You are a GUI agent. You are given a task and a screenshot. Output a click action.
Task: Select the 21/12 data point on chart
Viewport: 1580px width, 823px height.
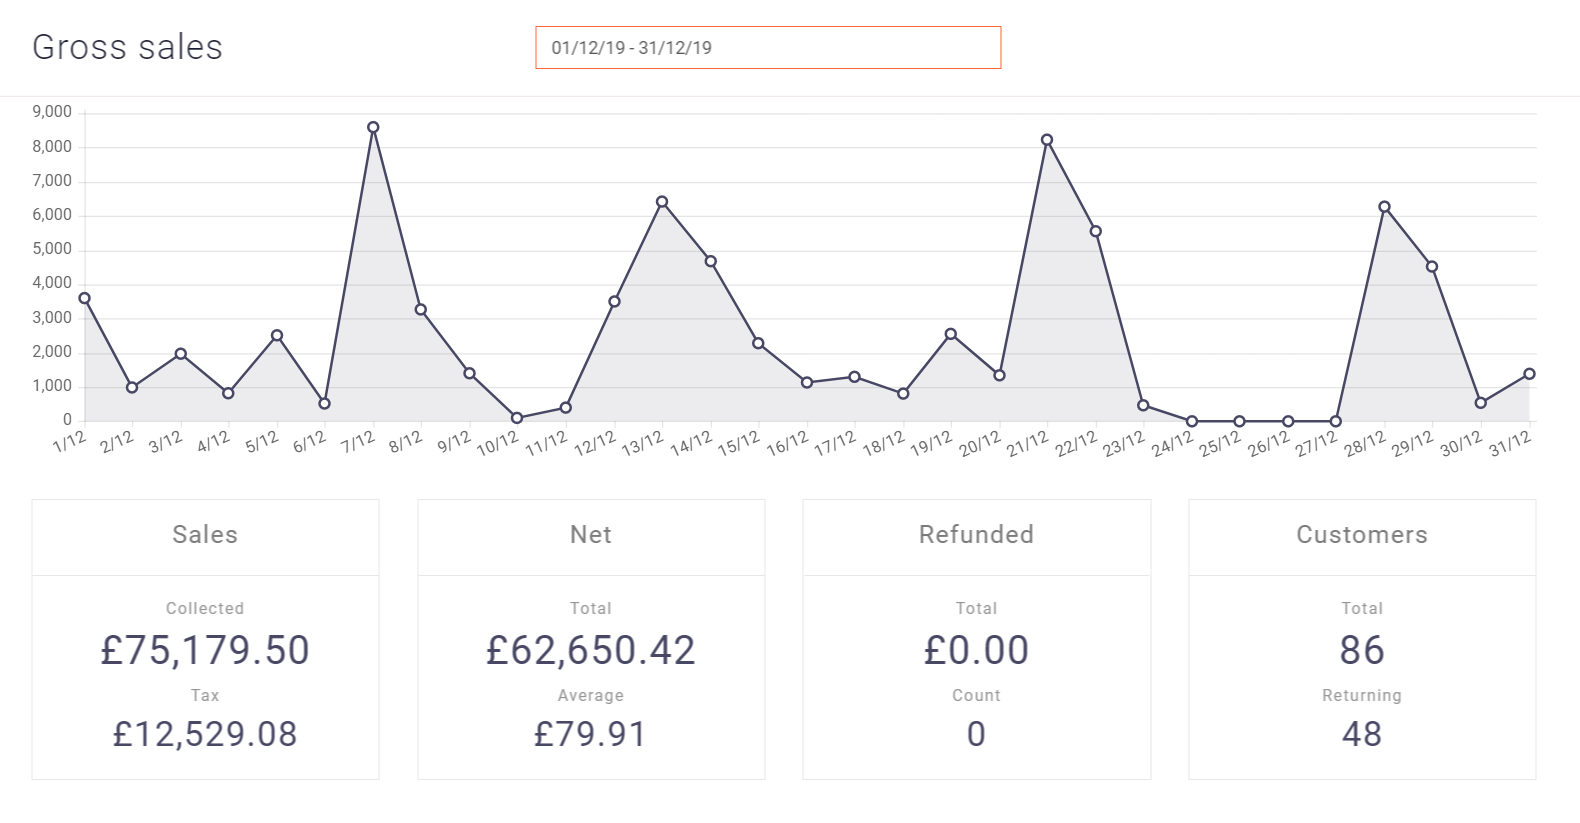(1047, 140)
